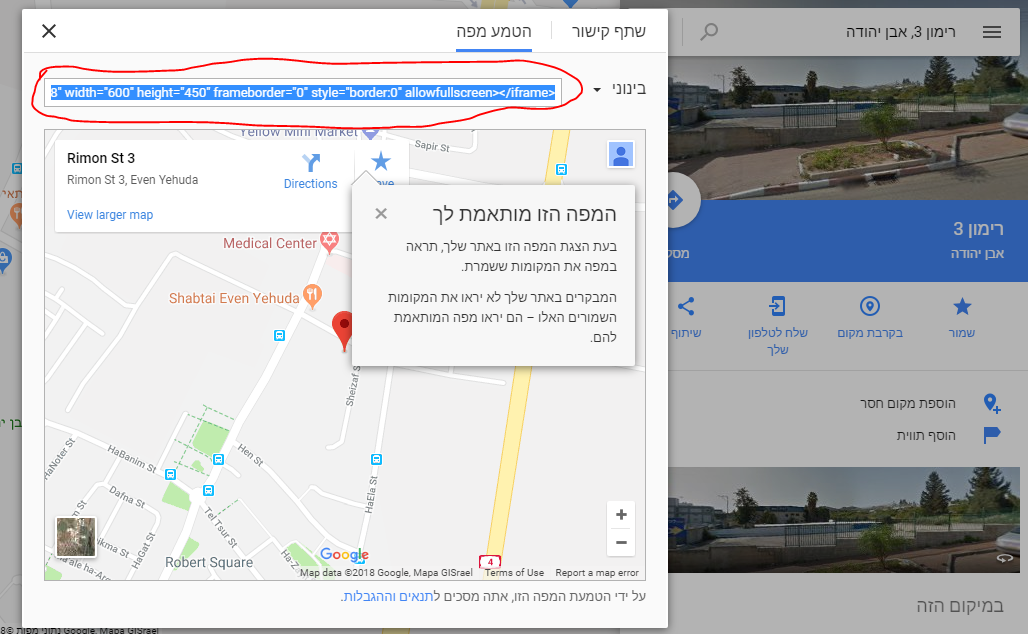
Task: Open the View larger map link
Action: [x=110, y=215]
